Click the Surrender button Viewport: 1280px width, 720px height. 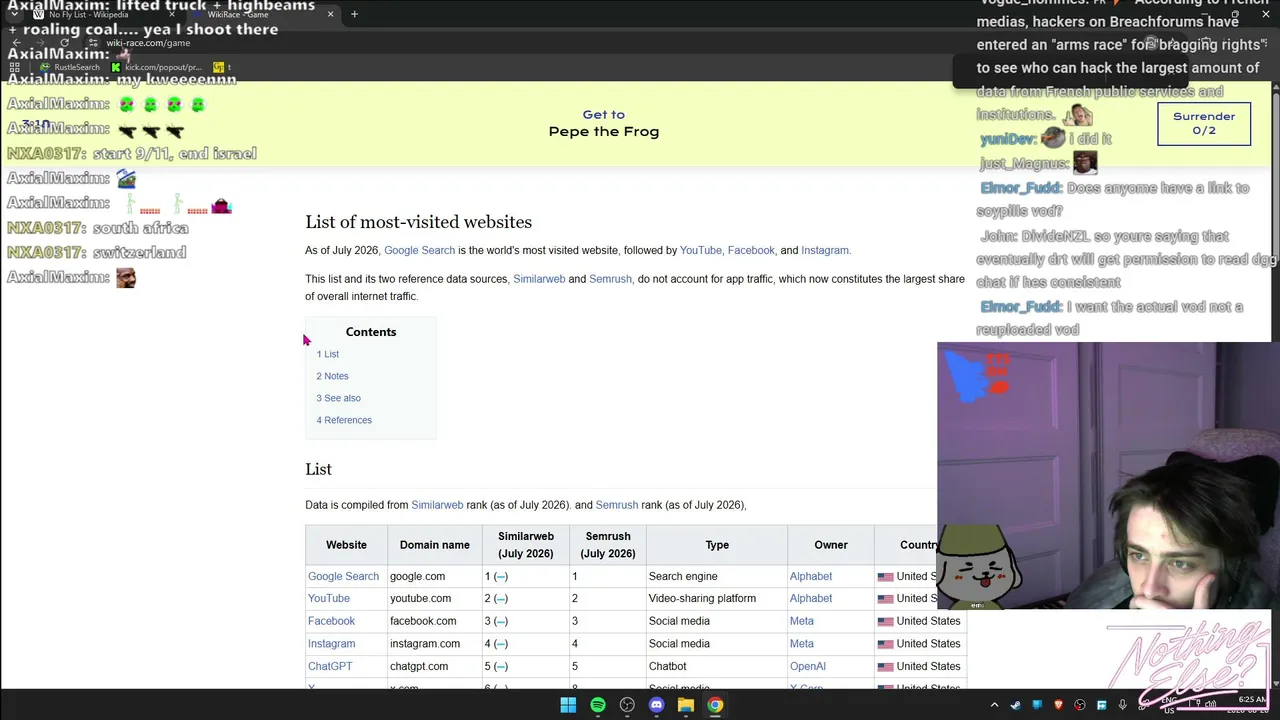tap(1204, 123)
